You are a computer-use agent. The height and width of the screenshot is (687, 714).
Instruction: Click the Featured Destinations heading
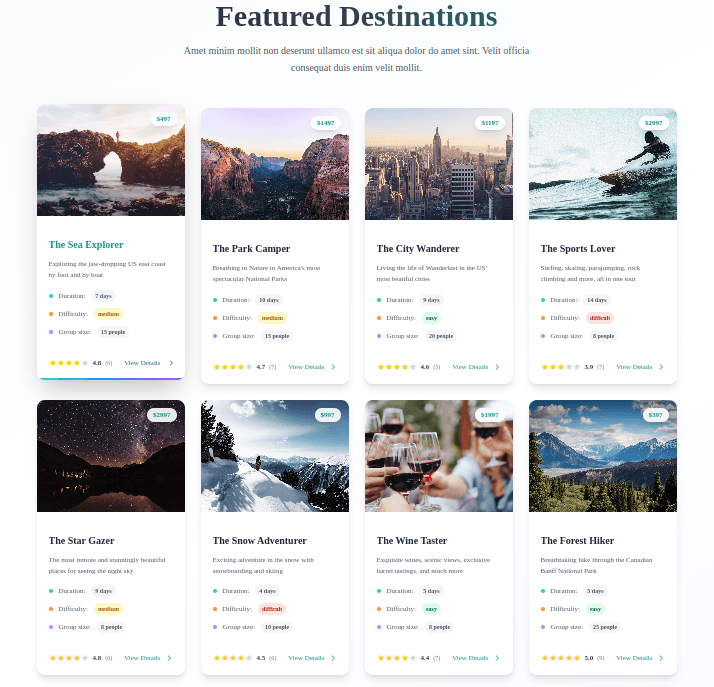coord(357,16)
